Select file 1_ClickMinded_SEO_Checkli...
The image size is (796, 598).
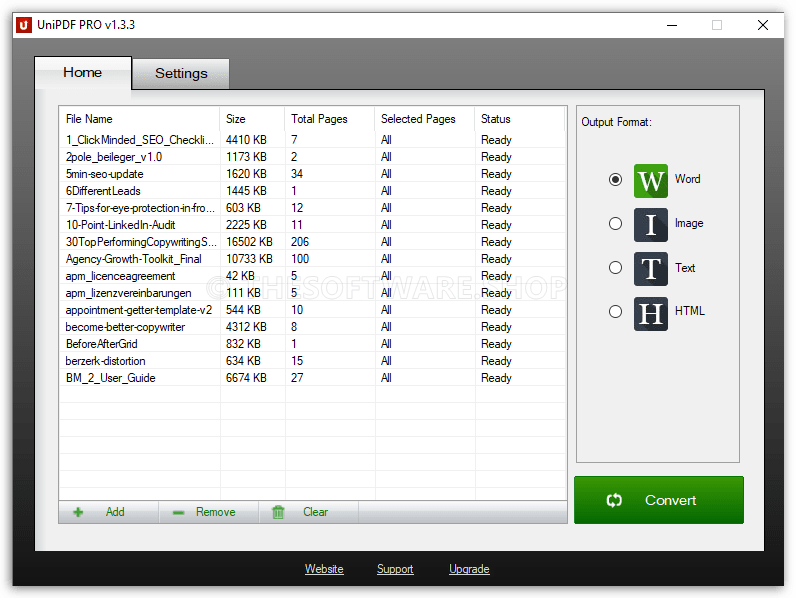[140, 140]
